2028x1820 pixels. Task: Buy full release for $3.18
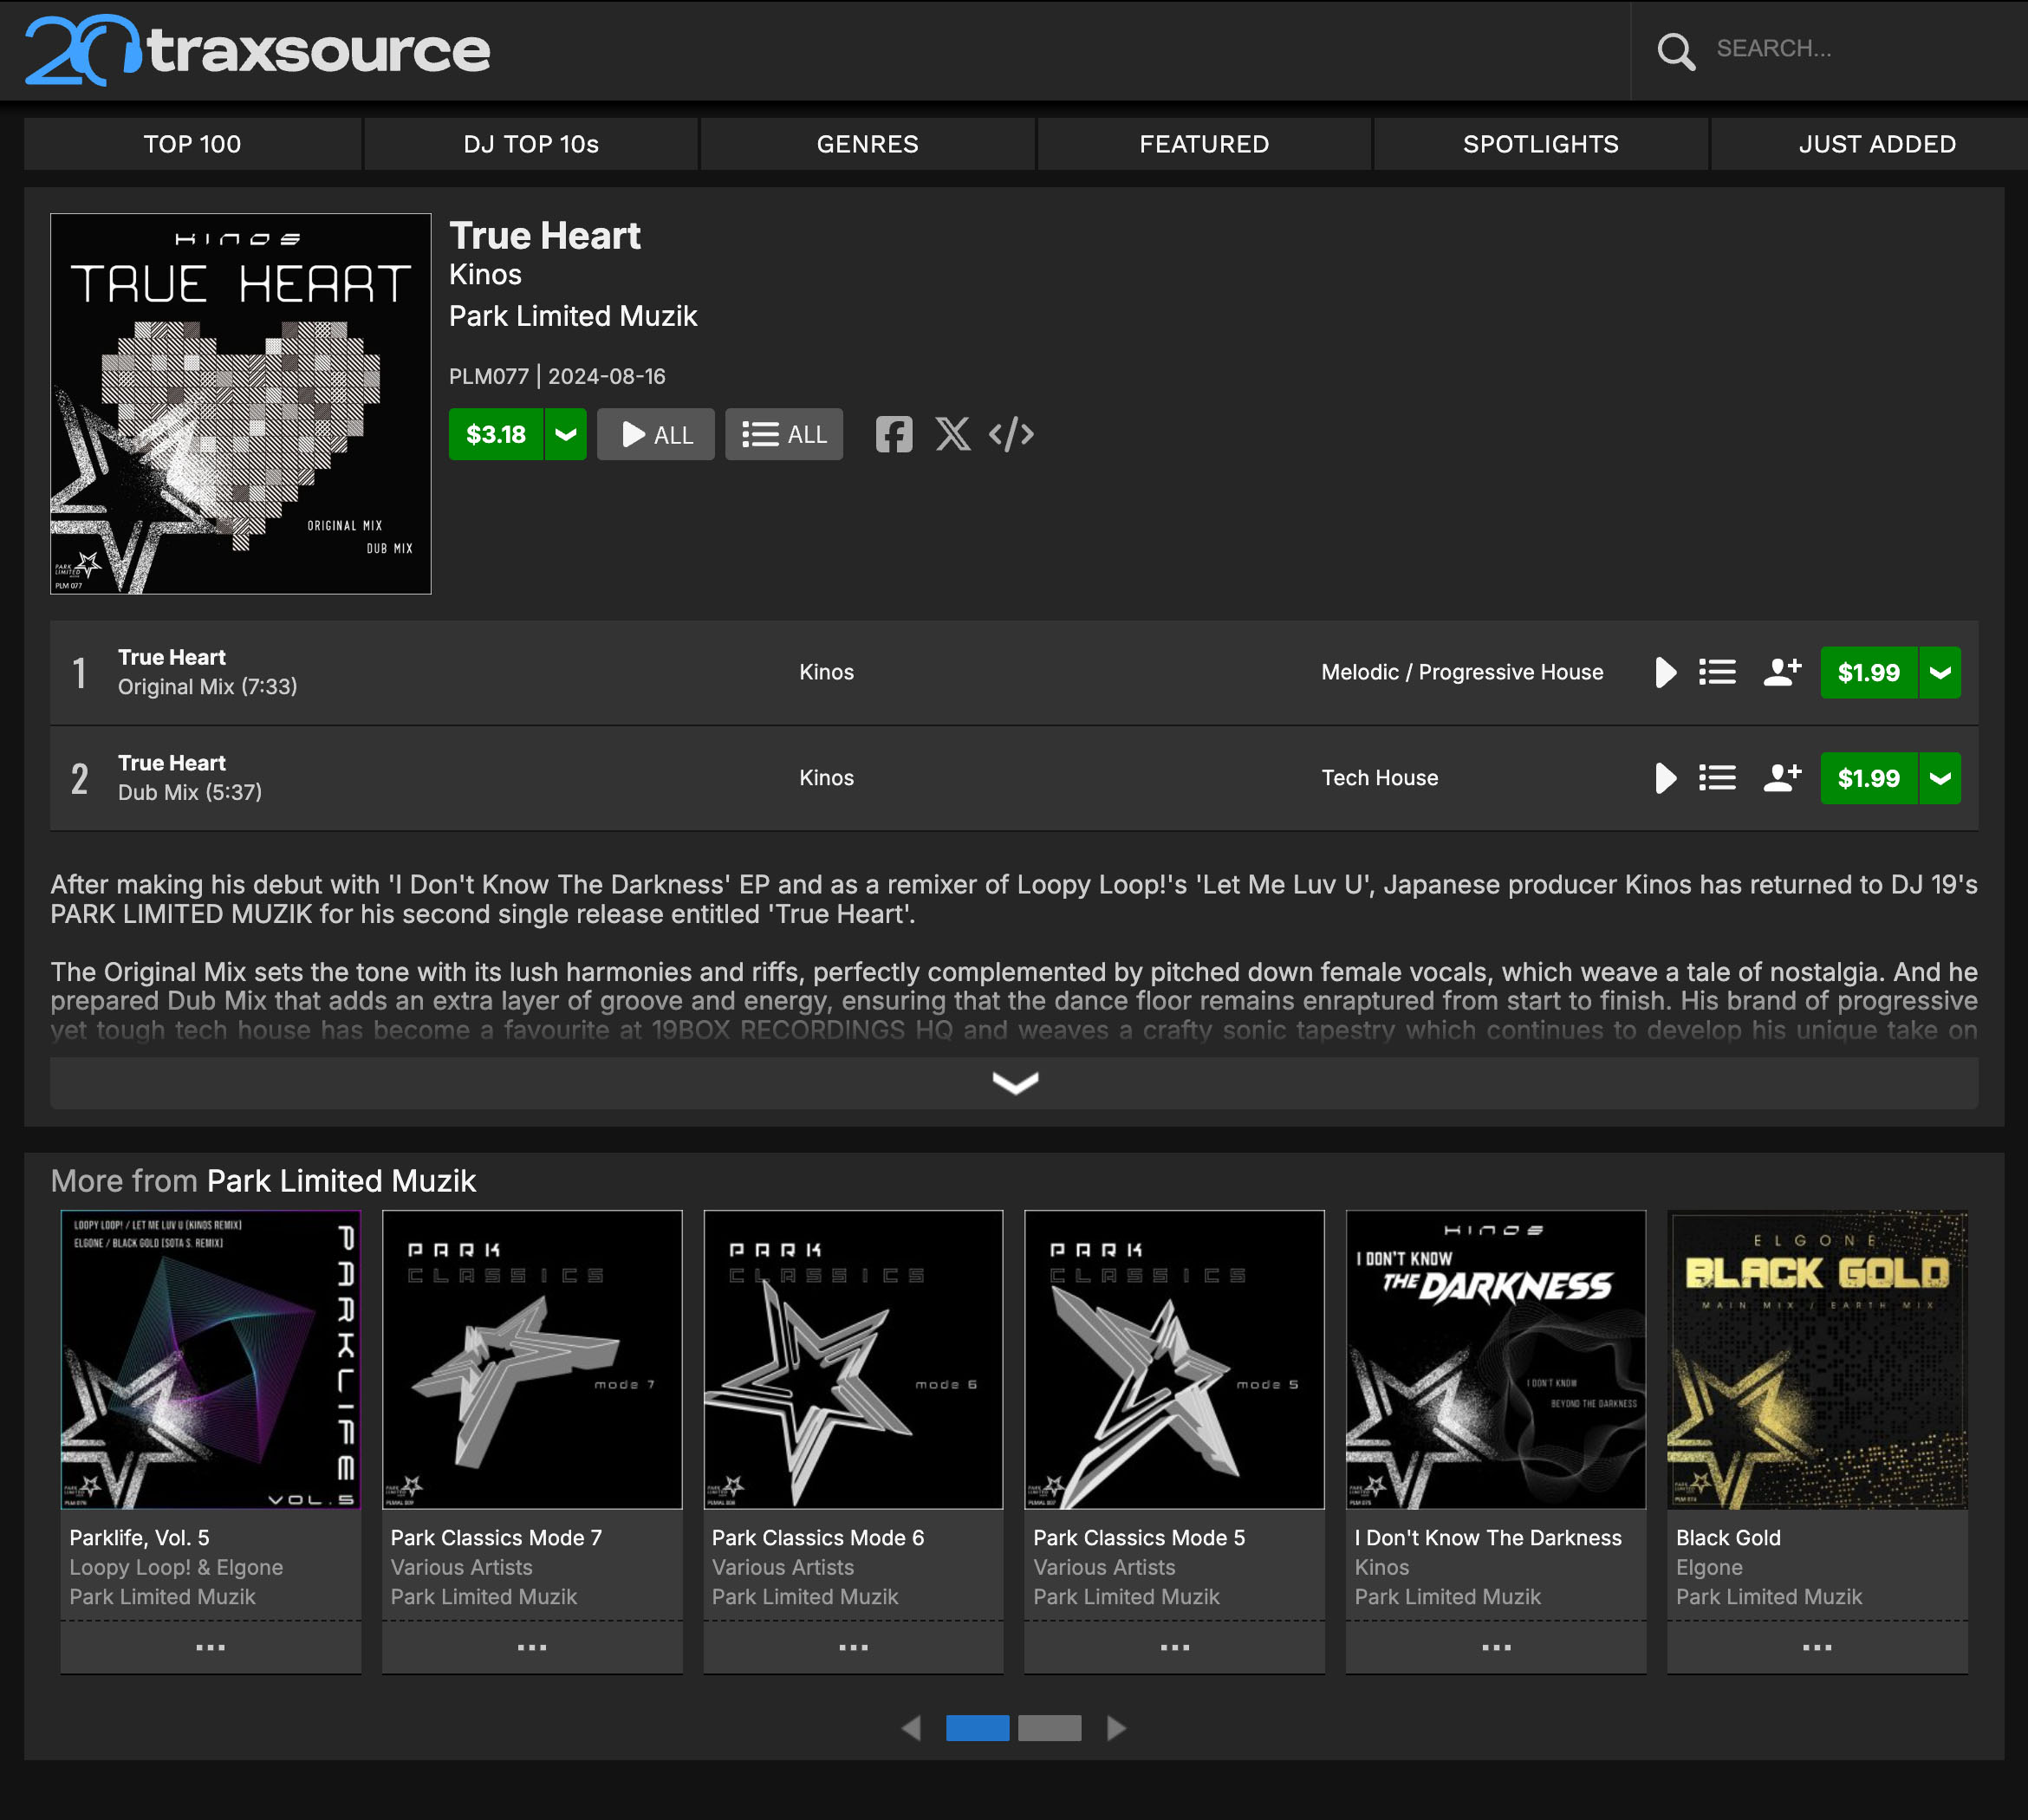[496, 434]
